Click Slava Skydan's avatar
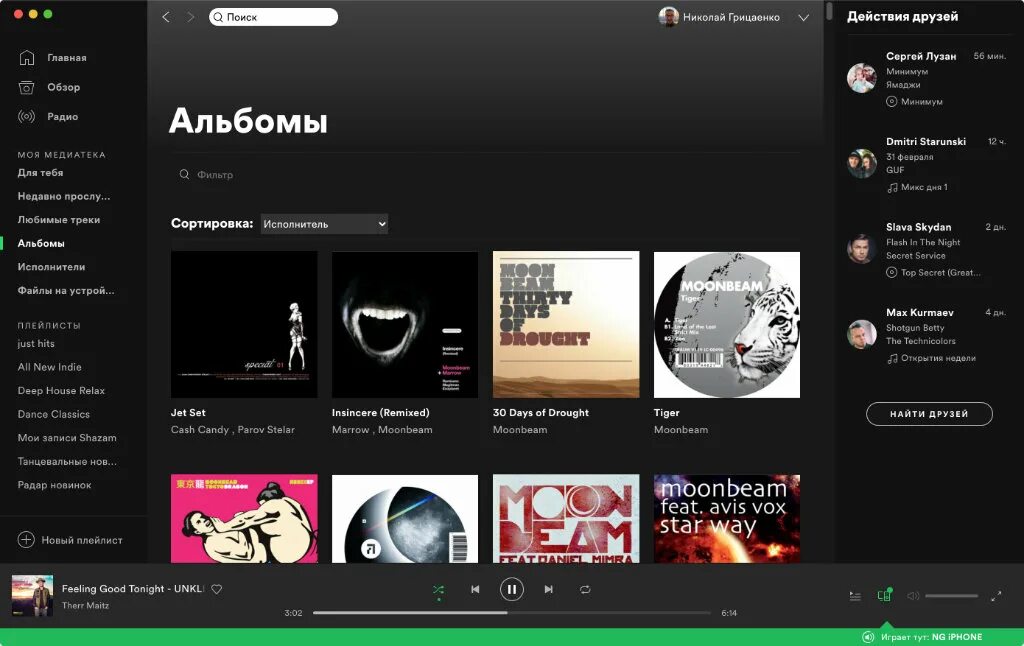This screenshot has width=1024, height=646. 861,249
